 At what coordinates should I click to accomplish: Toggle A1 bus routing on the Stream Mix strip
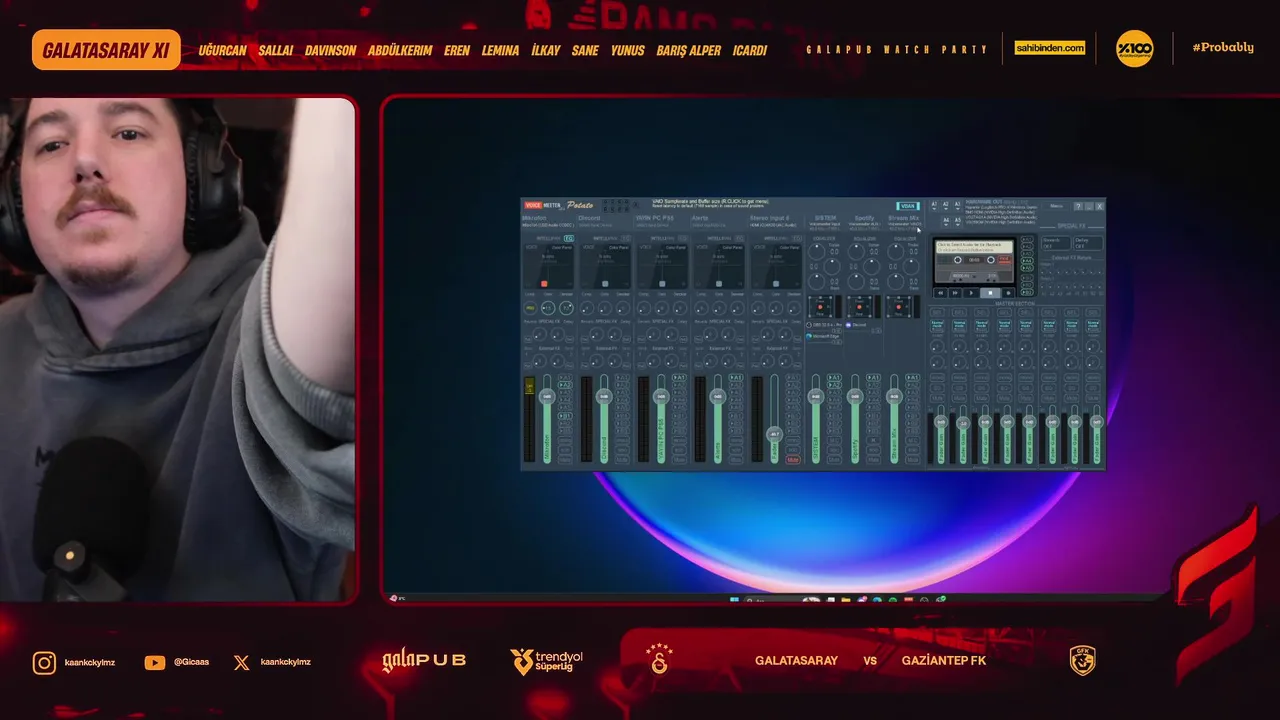pyautogui.click(x=913, y=378)
